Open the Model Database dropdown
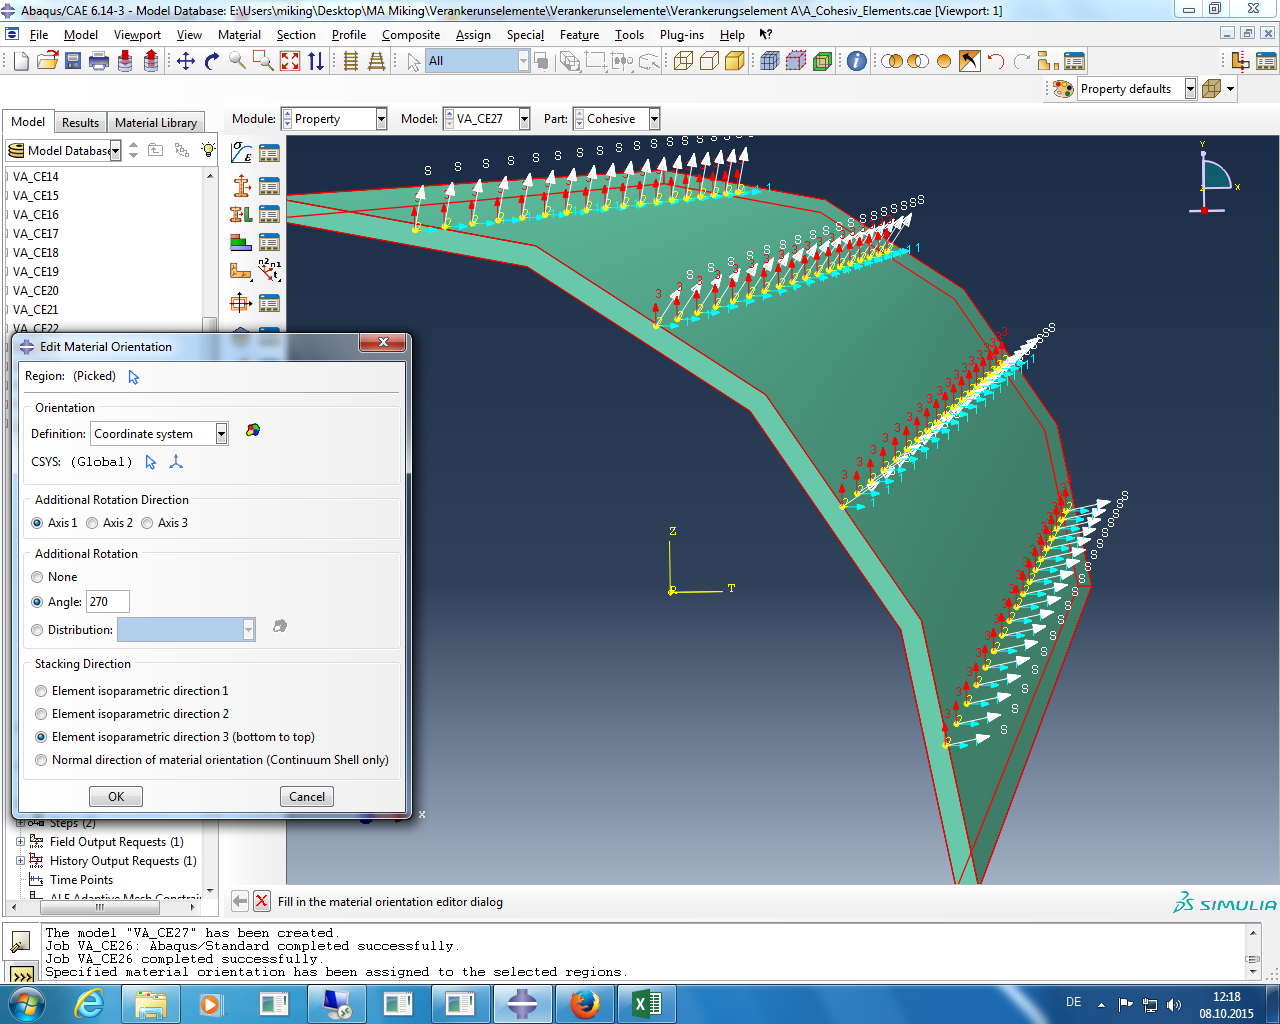 click(x=116, y=151)
